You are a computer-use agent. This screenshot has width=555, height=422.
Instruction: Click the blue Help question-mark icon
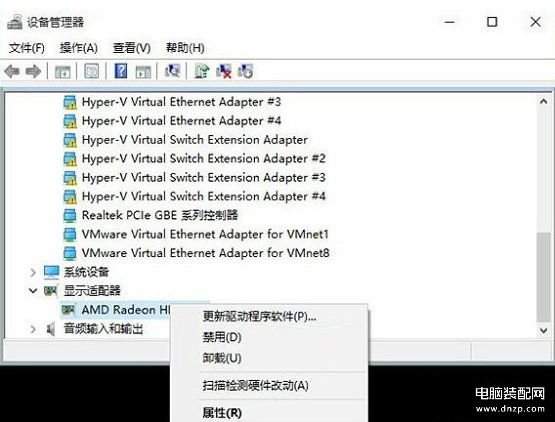pyautogui.click(x=121, y=71)
